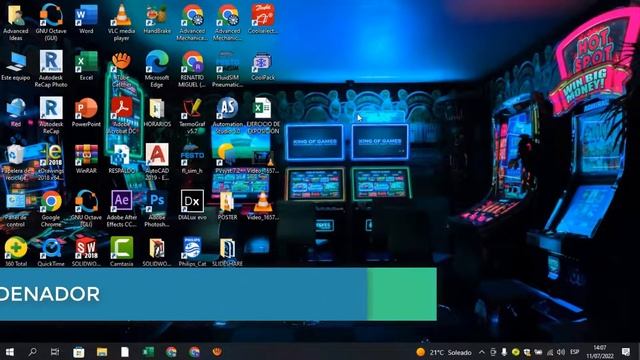Open the HORARIOS folder
The height and width of the screenshot is (360, 640).
pyautogui.click(x=157, y=112)
